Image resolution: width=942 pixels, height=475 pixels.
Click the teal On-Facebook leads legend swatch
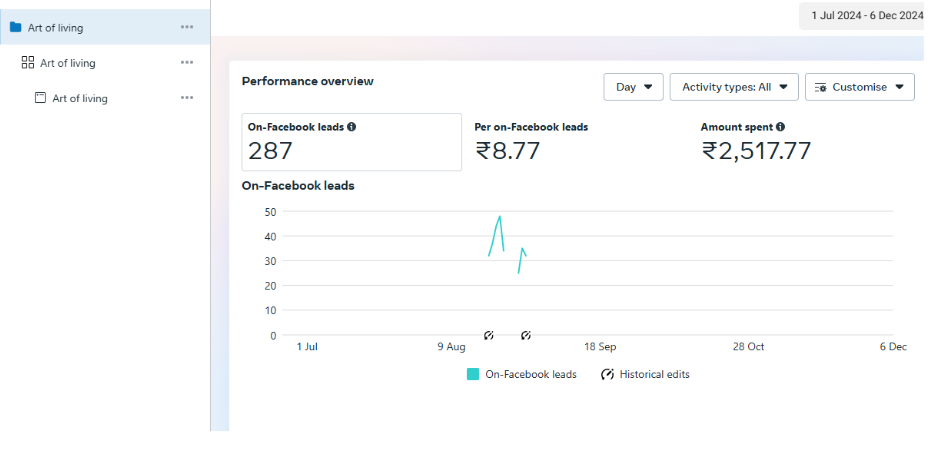click(473, 374)
